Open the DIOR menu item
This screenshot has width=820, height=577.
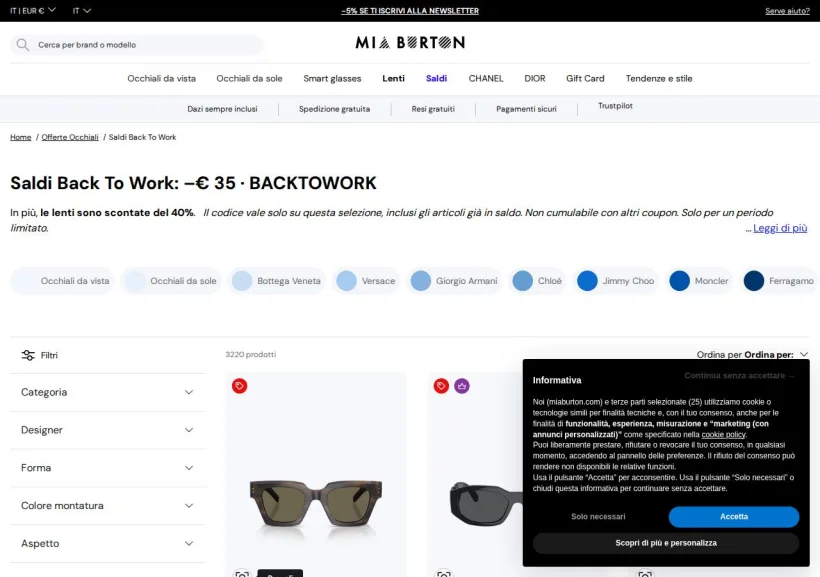pyautogui.click(x=534, y=78)
